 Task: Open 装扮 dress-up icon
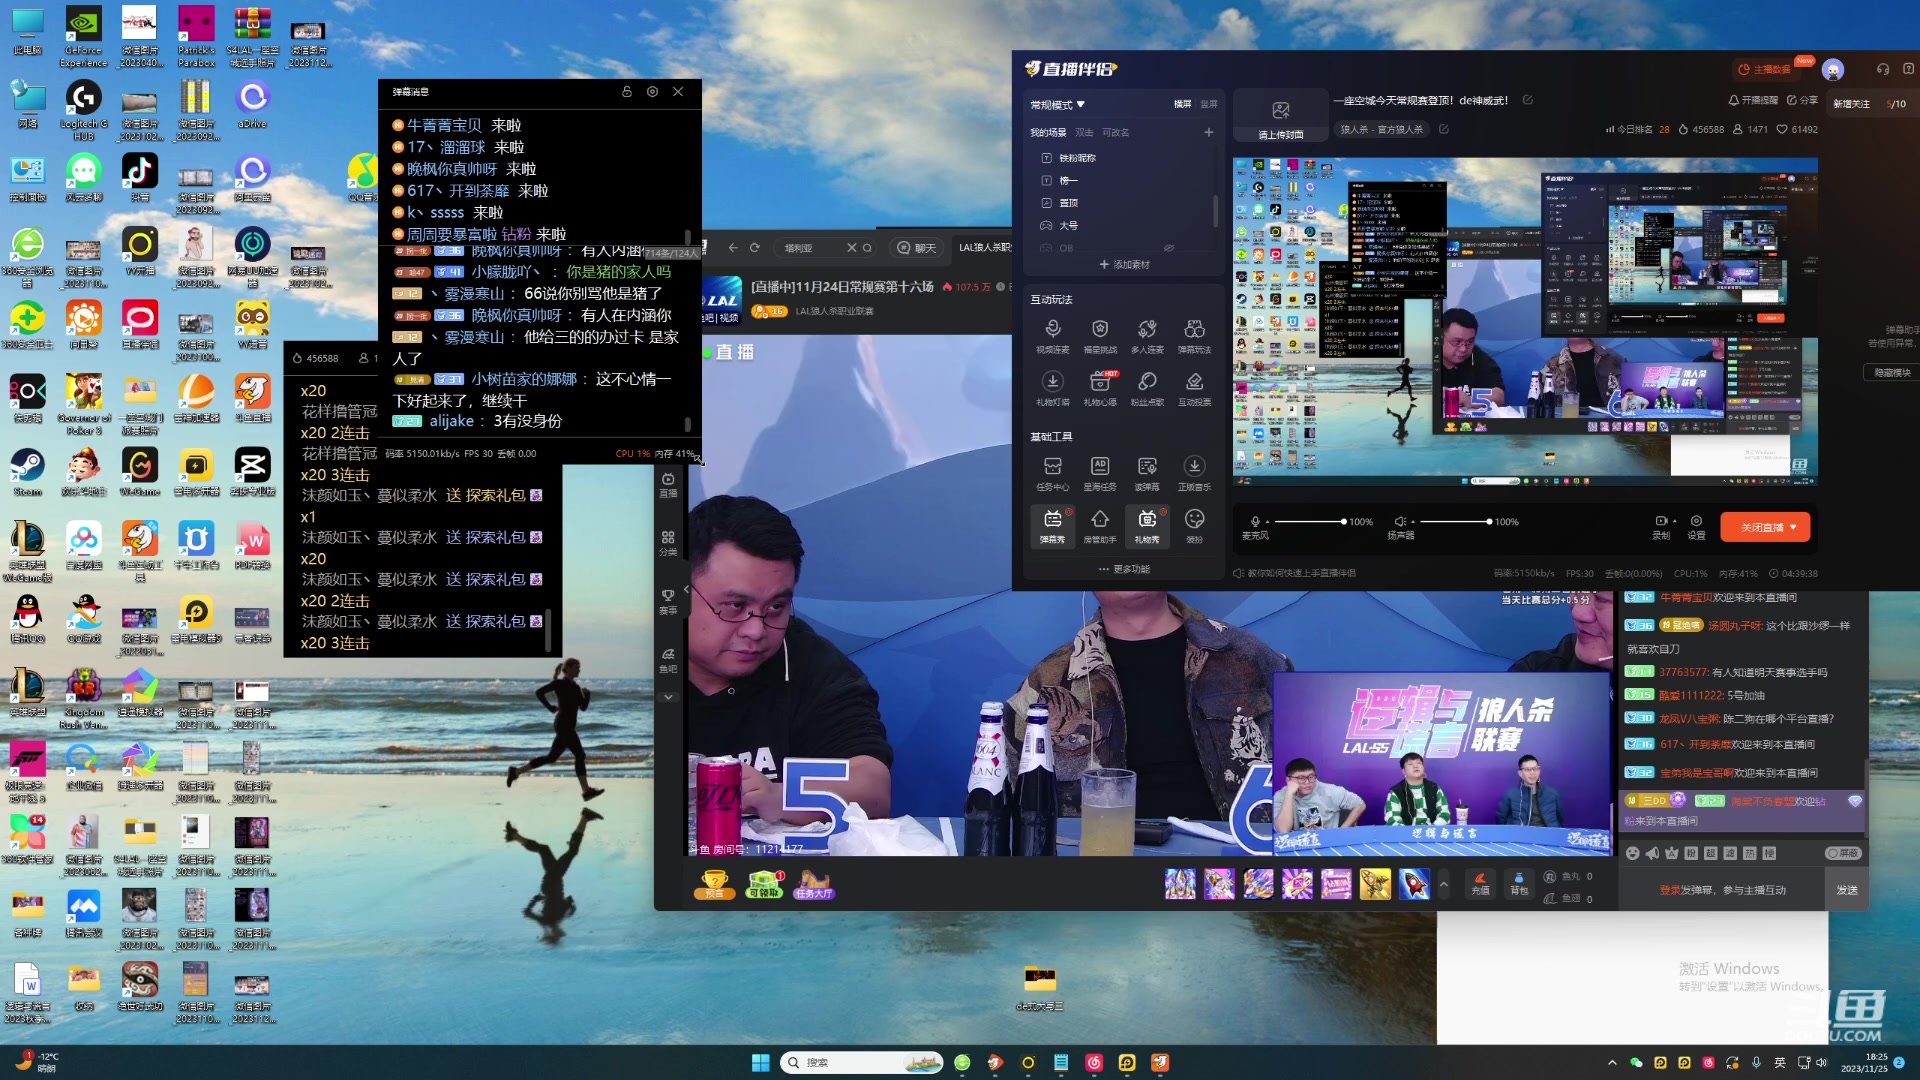1194,526
